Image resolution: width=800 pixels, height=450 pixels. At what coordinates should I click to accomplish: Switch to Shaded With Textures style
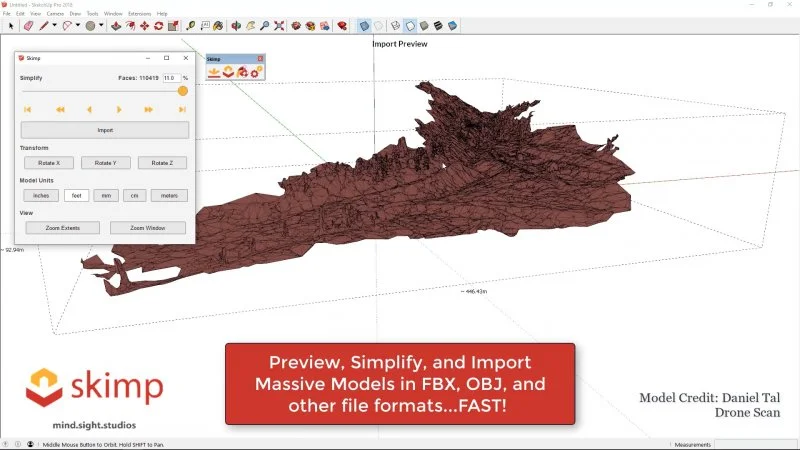[438, 26]
